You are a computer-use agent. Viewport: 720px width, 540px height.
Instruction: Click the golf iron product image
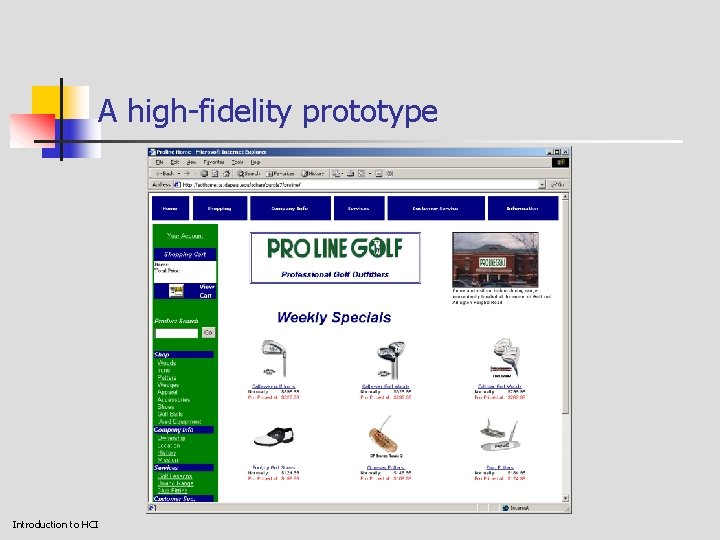click(x=274, y=359)
